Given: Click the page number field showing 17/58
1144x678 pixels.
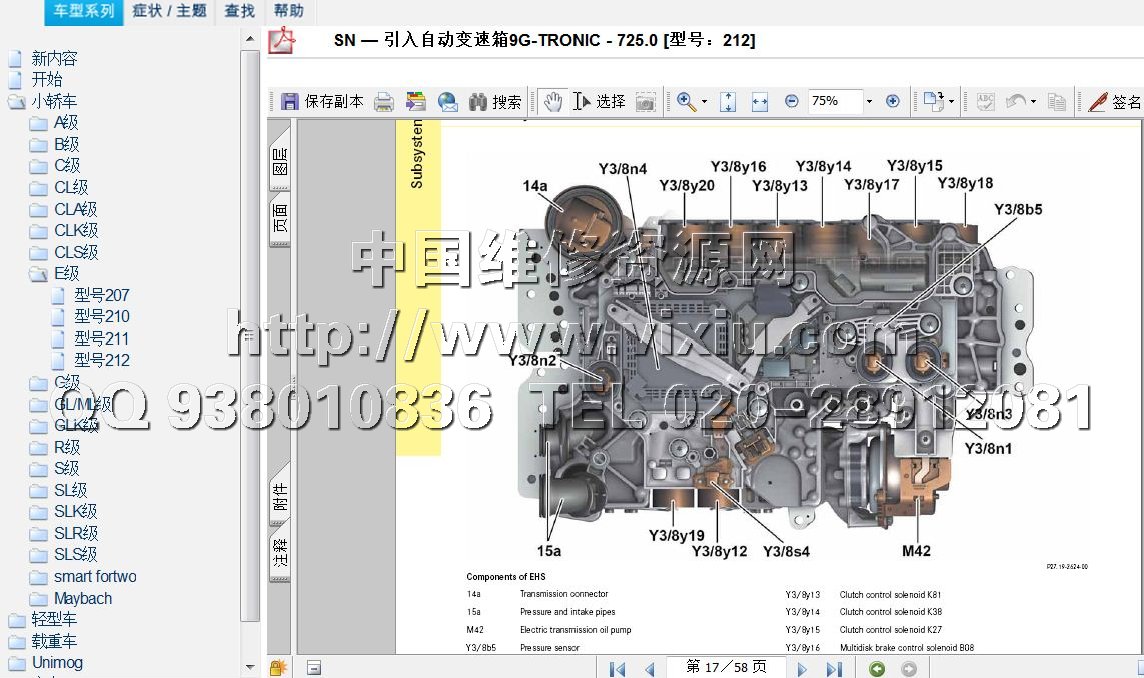Looking at the screenshot, I should tap(725, 667).
